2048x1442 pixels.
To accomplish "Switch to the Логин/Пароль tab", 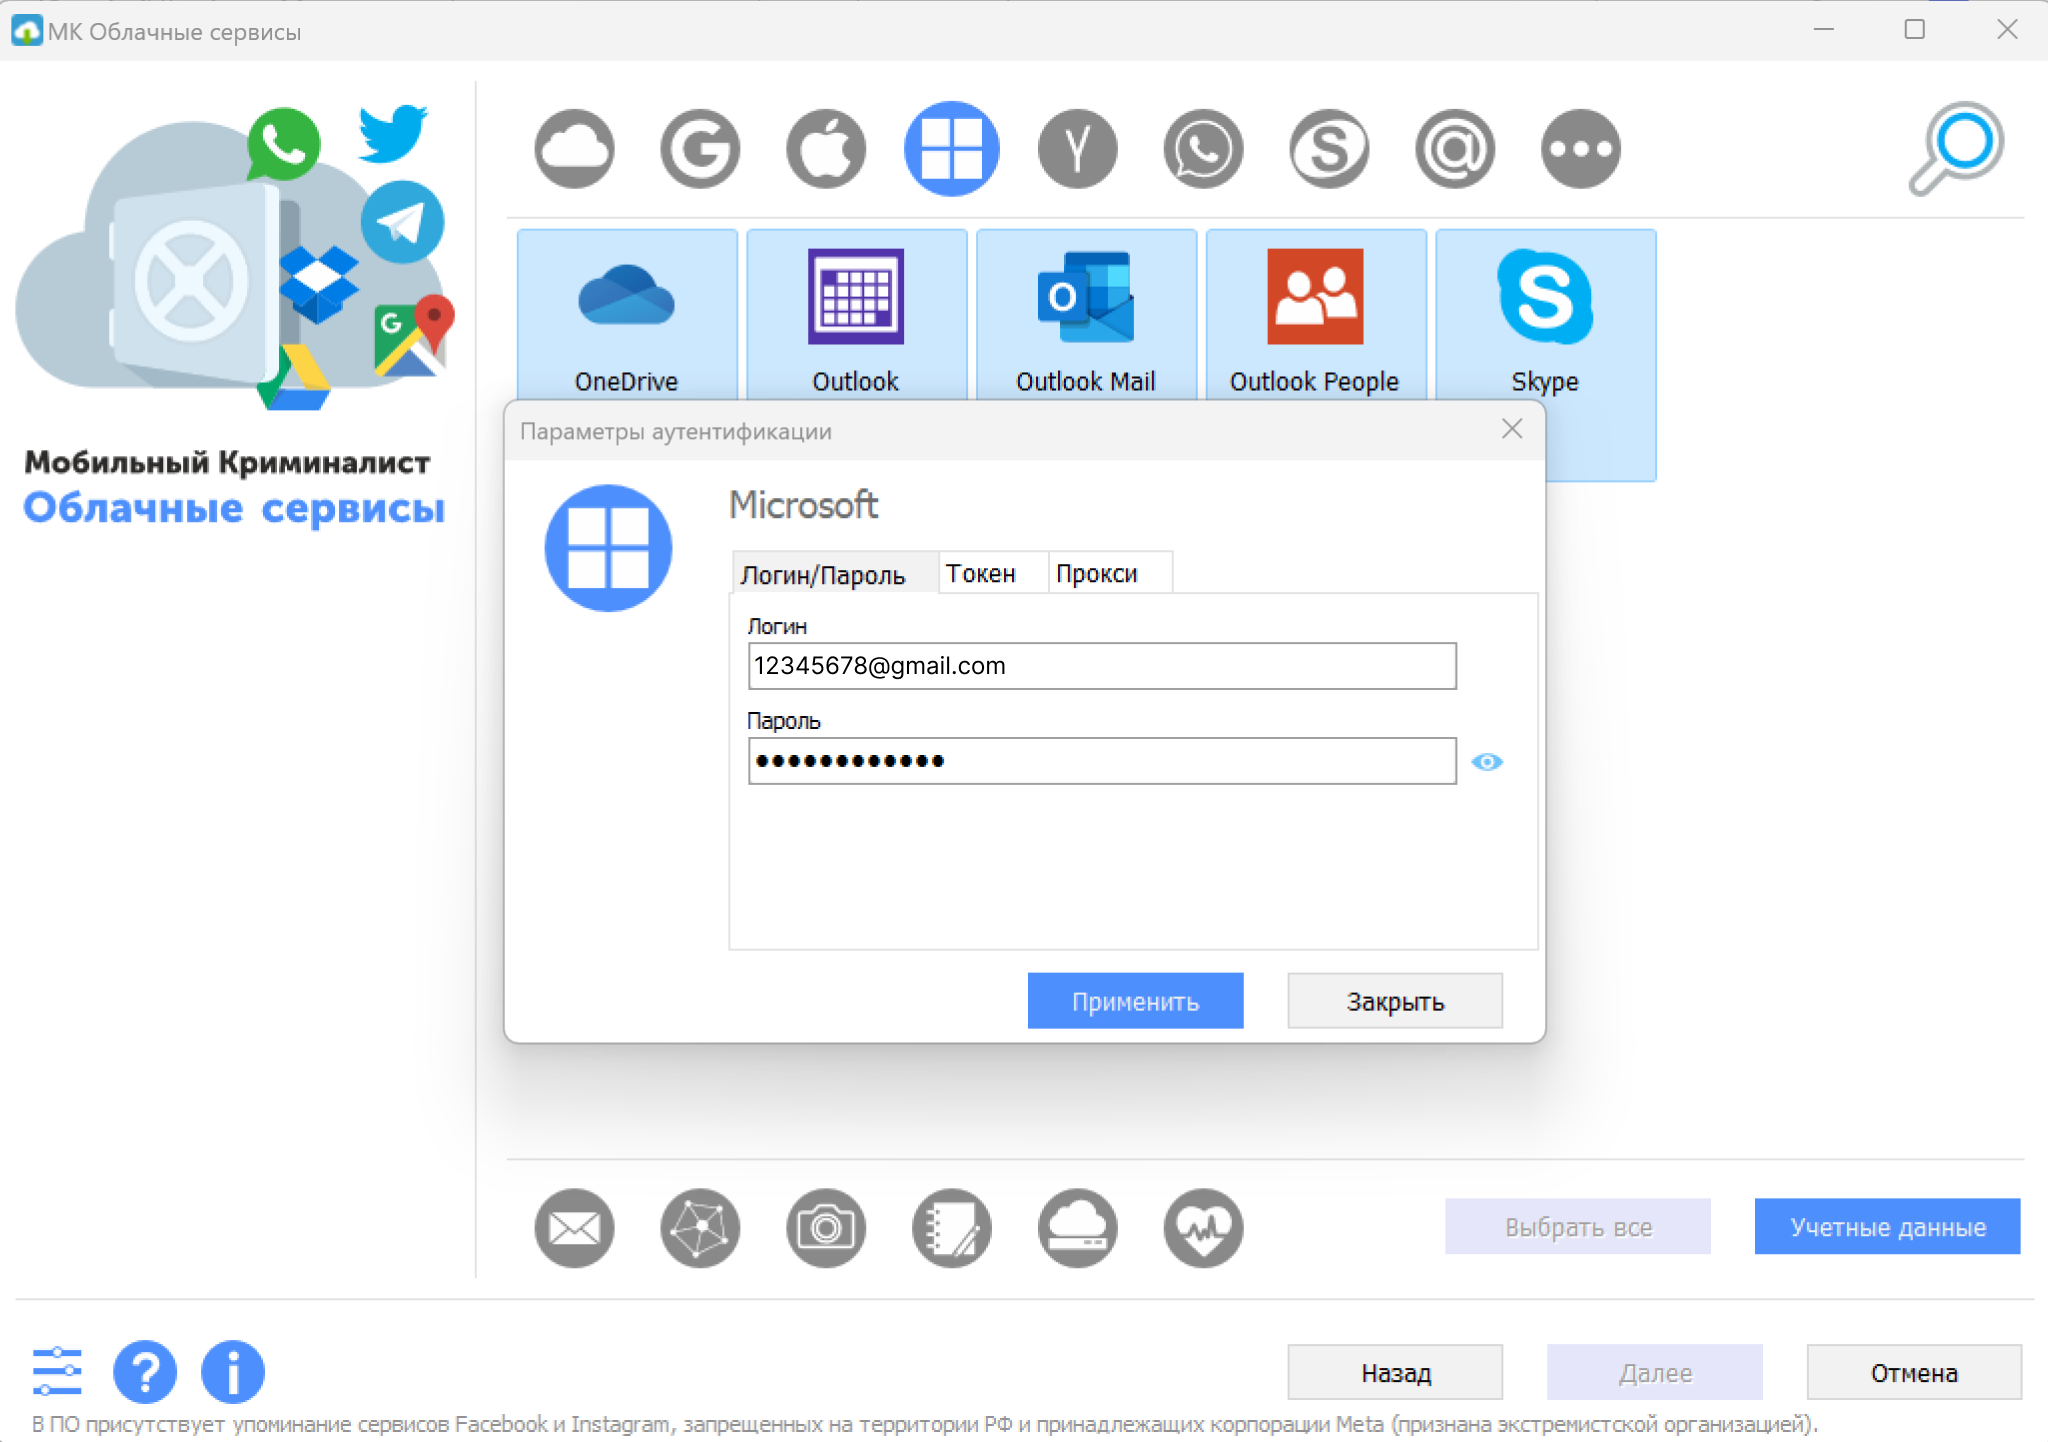I will (834, 573).
